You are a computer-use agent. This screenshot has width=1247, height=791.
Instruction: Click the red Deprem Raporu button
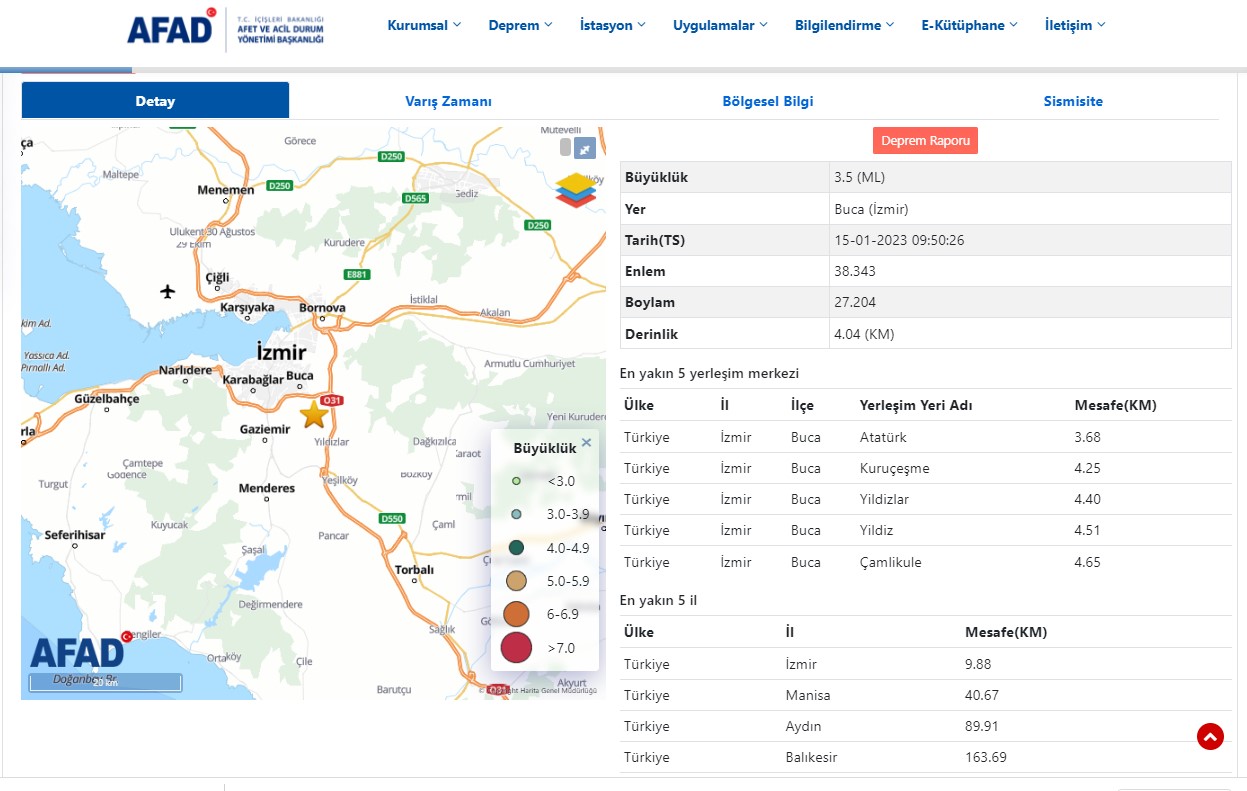click(925, 140)
